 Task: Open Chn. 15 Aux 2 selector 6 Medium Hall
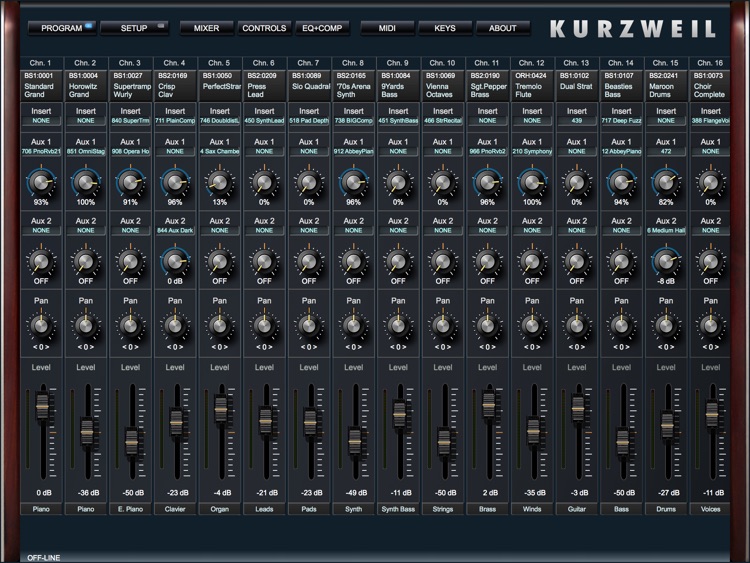click(666, 230)
